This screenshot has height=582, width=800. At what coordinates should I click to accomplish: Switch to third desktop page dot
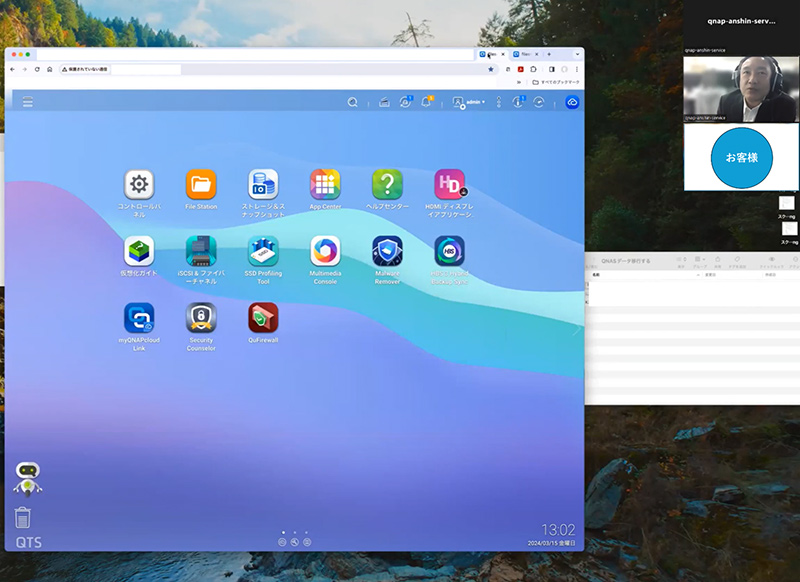306,533
